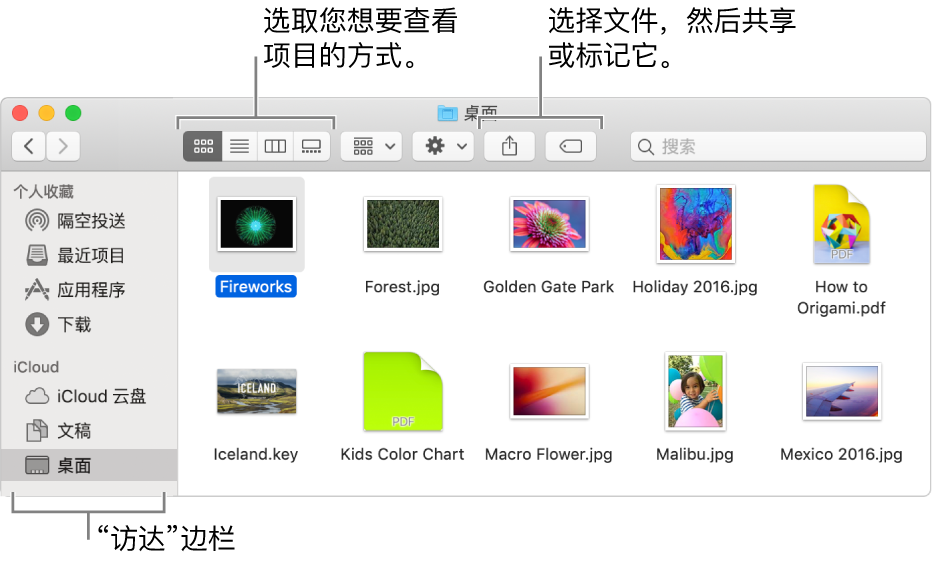Image resolution: width=934 pixels, height=561 pixels.
Task: Select the Forest.jpg thumbnail
Action: tap(403, 224)
